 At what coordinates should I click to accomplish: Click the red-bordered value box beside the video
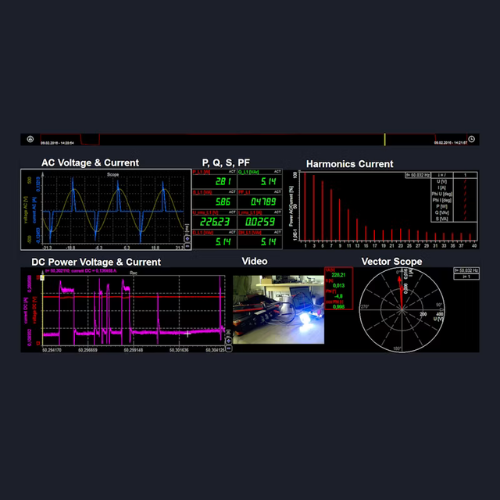(339, 288)
